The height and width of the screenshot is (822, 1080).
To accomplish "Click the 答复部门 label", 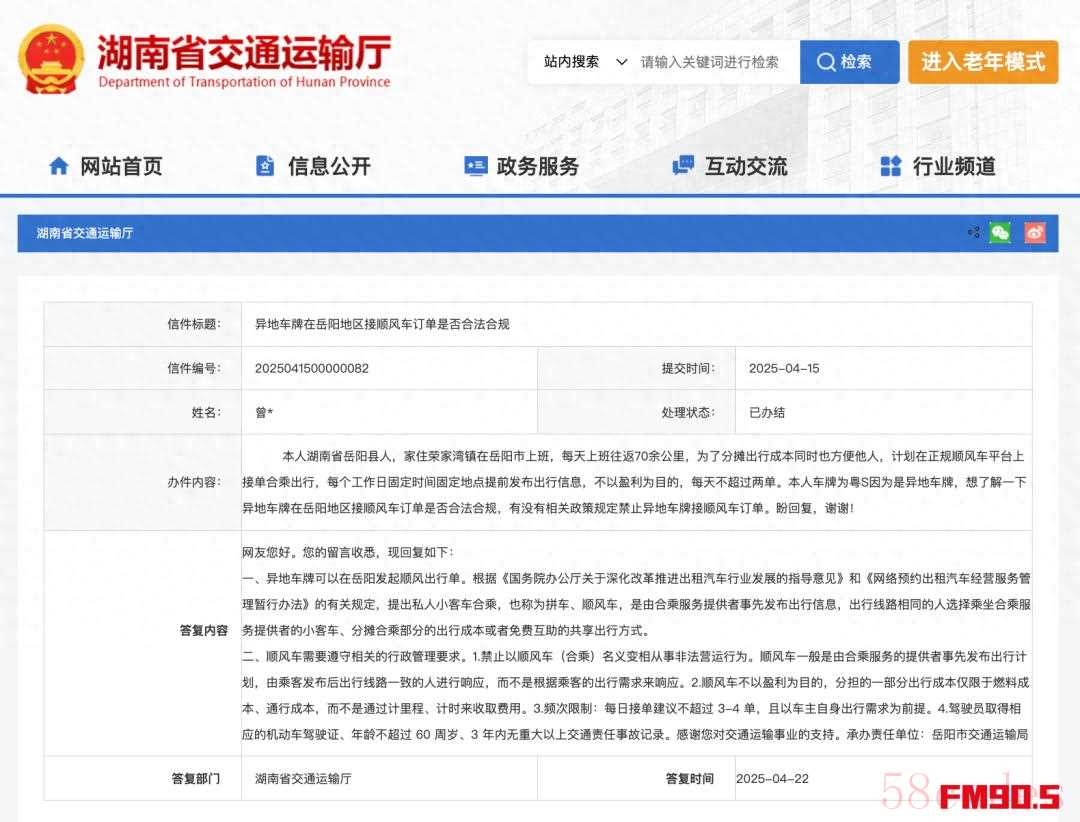I will pyautogui.click(x=196, y=779).
